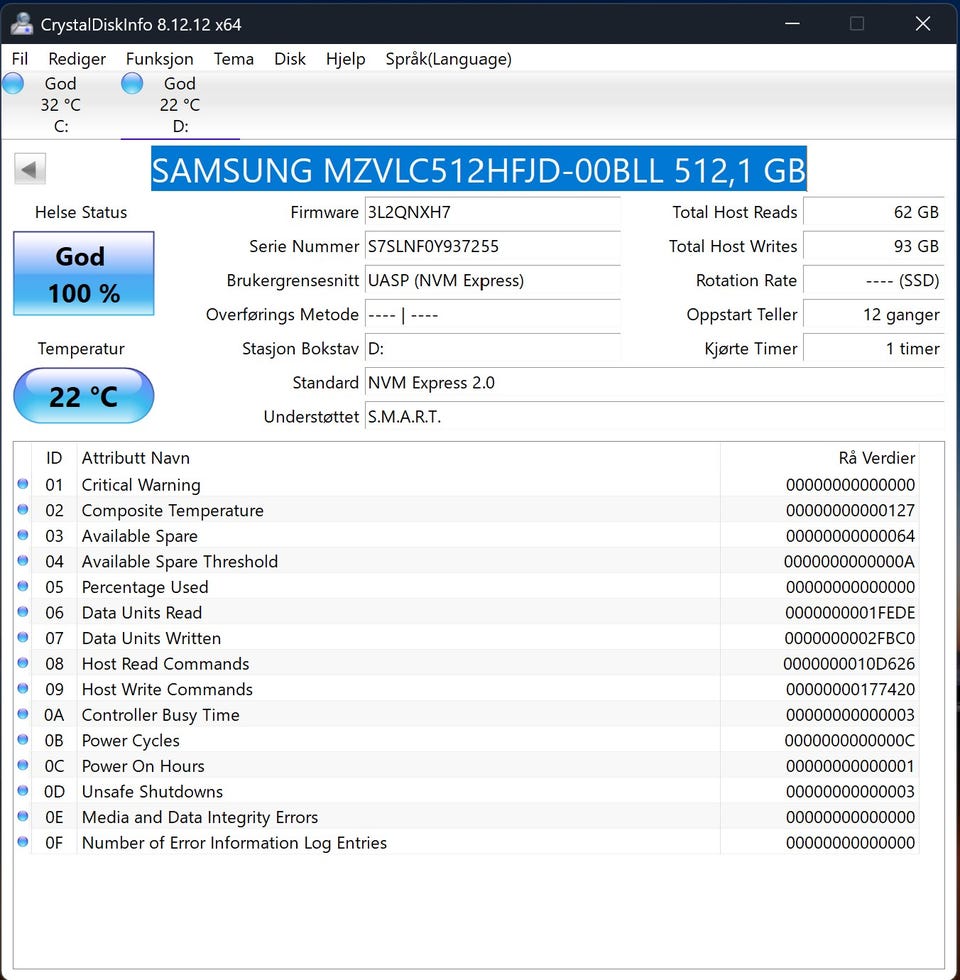
Task: Select the C: drive status icon
Action: 13,83
